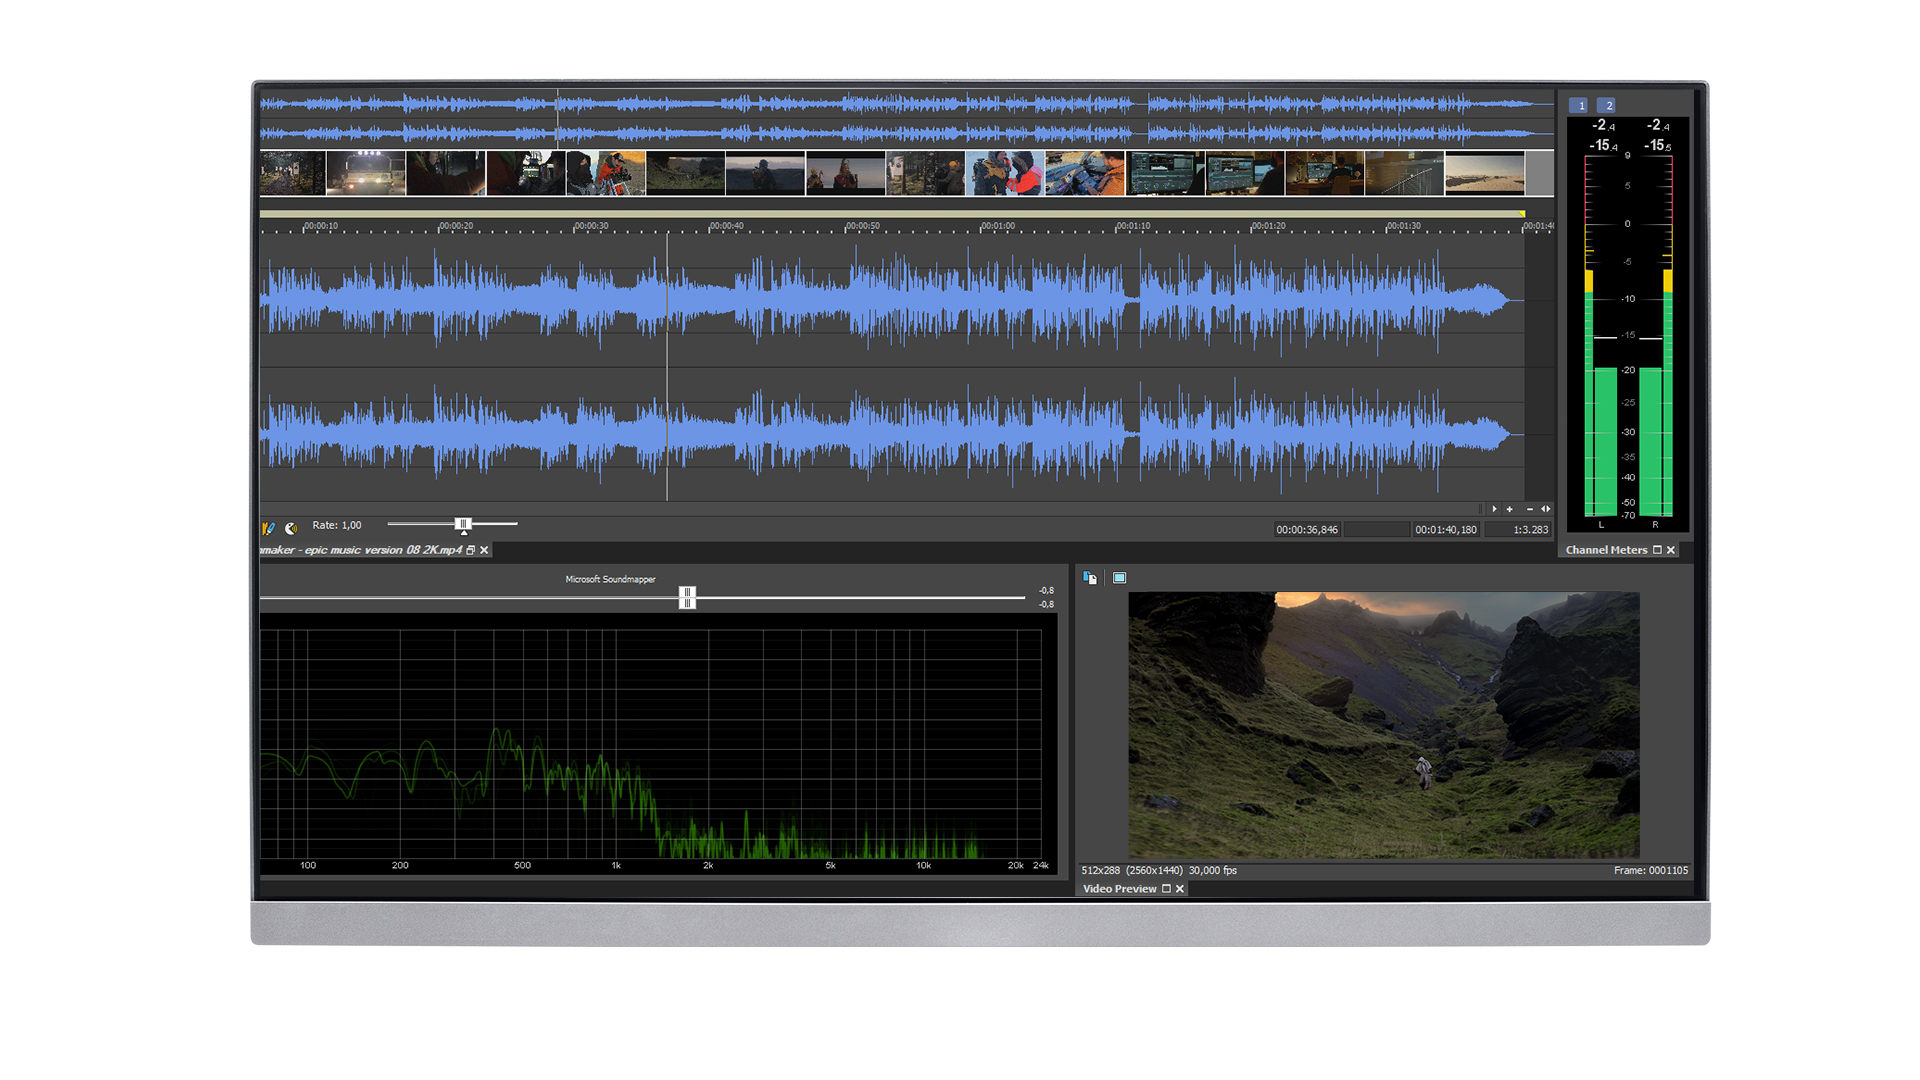Toggle the scrub speaker icon beside Rate
This screenshot has width=1920, height=1080.
coord(291,527)
